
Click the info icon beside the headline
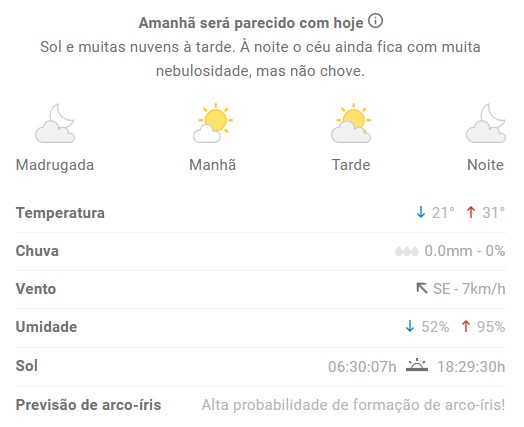click(375, 22)
